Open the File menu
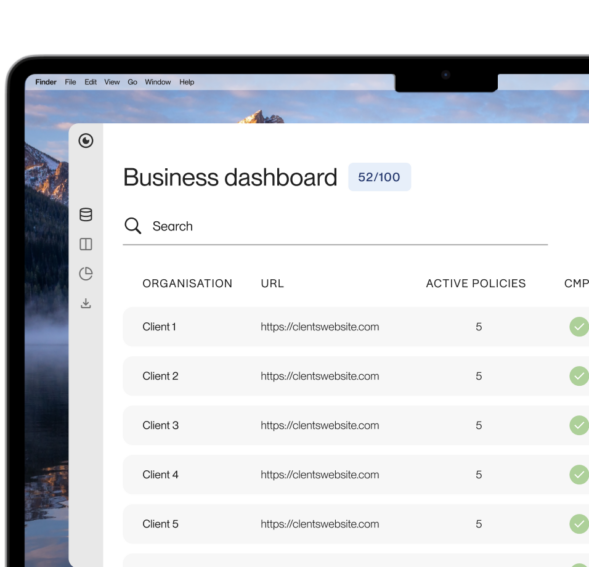589x567 pixels. 70,82
